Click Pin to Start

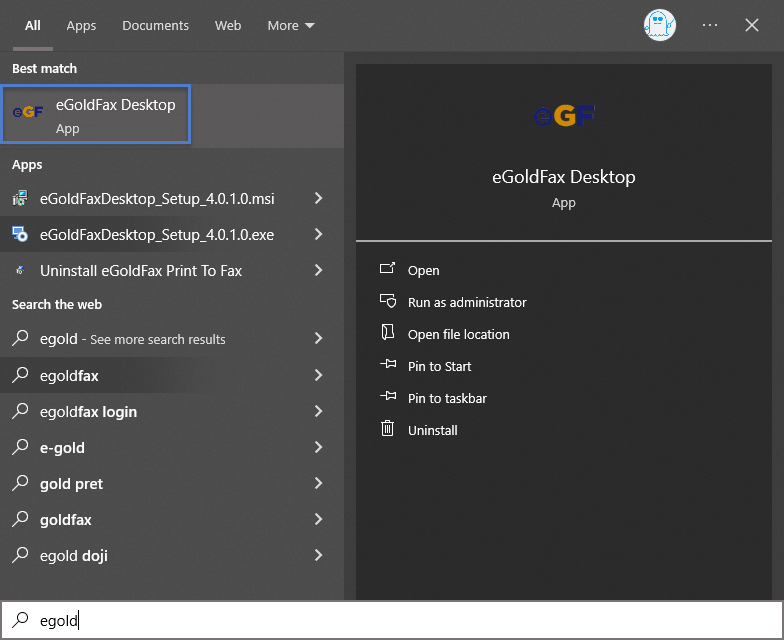click(440, 366)
